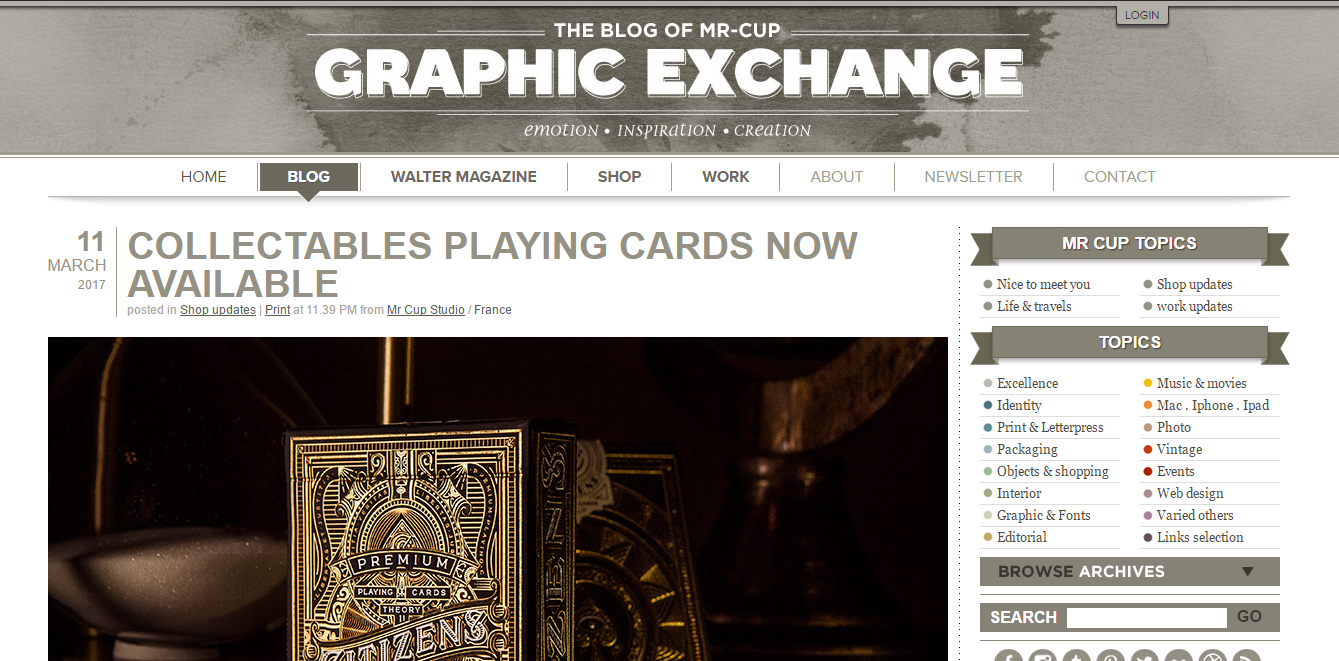The width and height of the screenshot is (1339, 661).
Task: Open the Dribbble ball icon
Action: (1212, 657)
